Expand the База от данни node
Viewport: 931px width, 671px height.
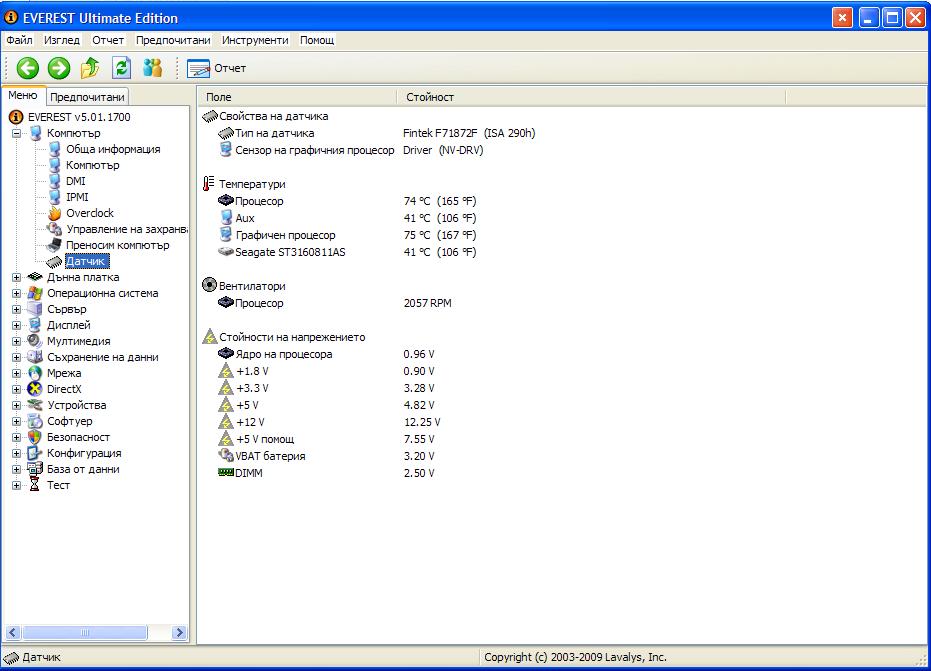pos(17,470)
